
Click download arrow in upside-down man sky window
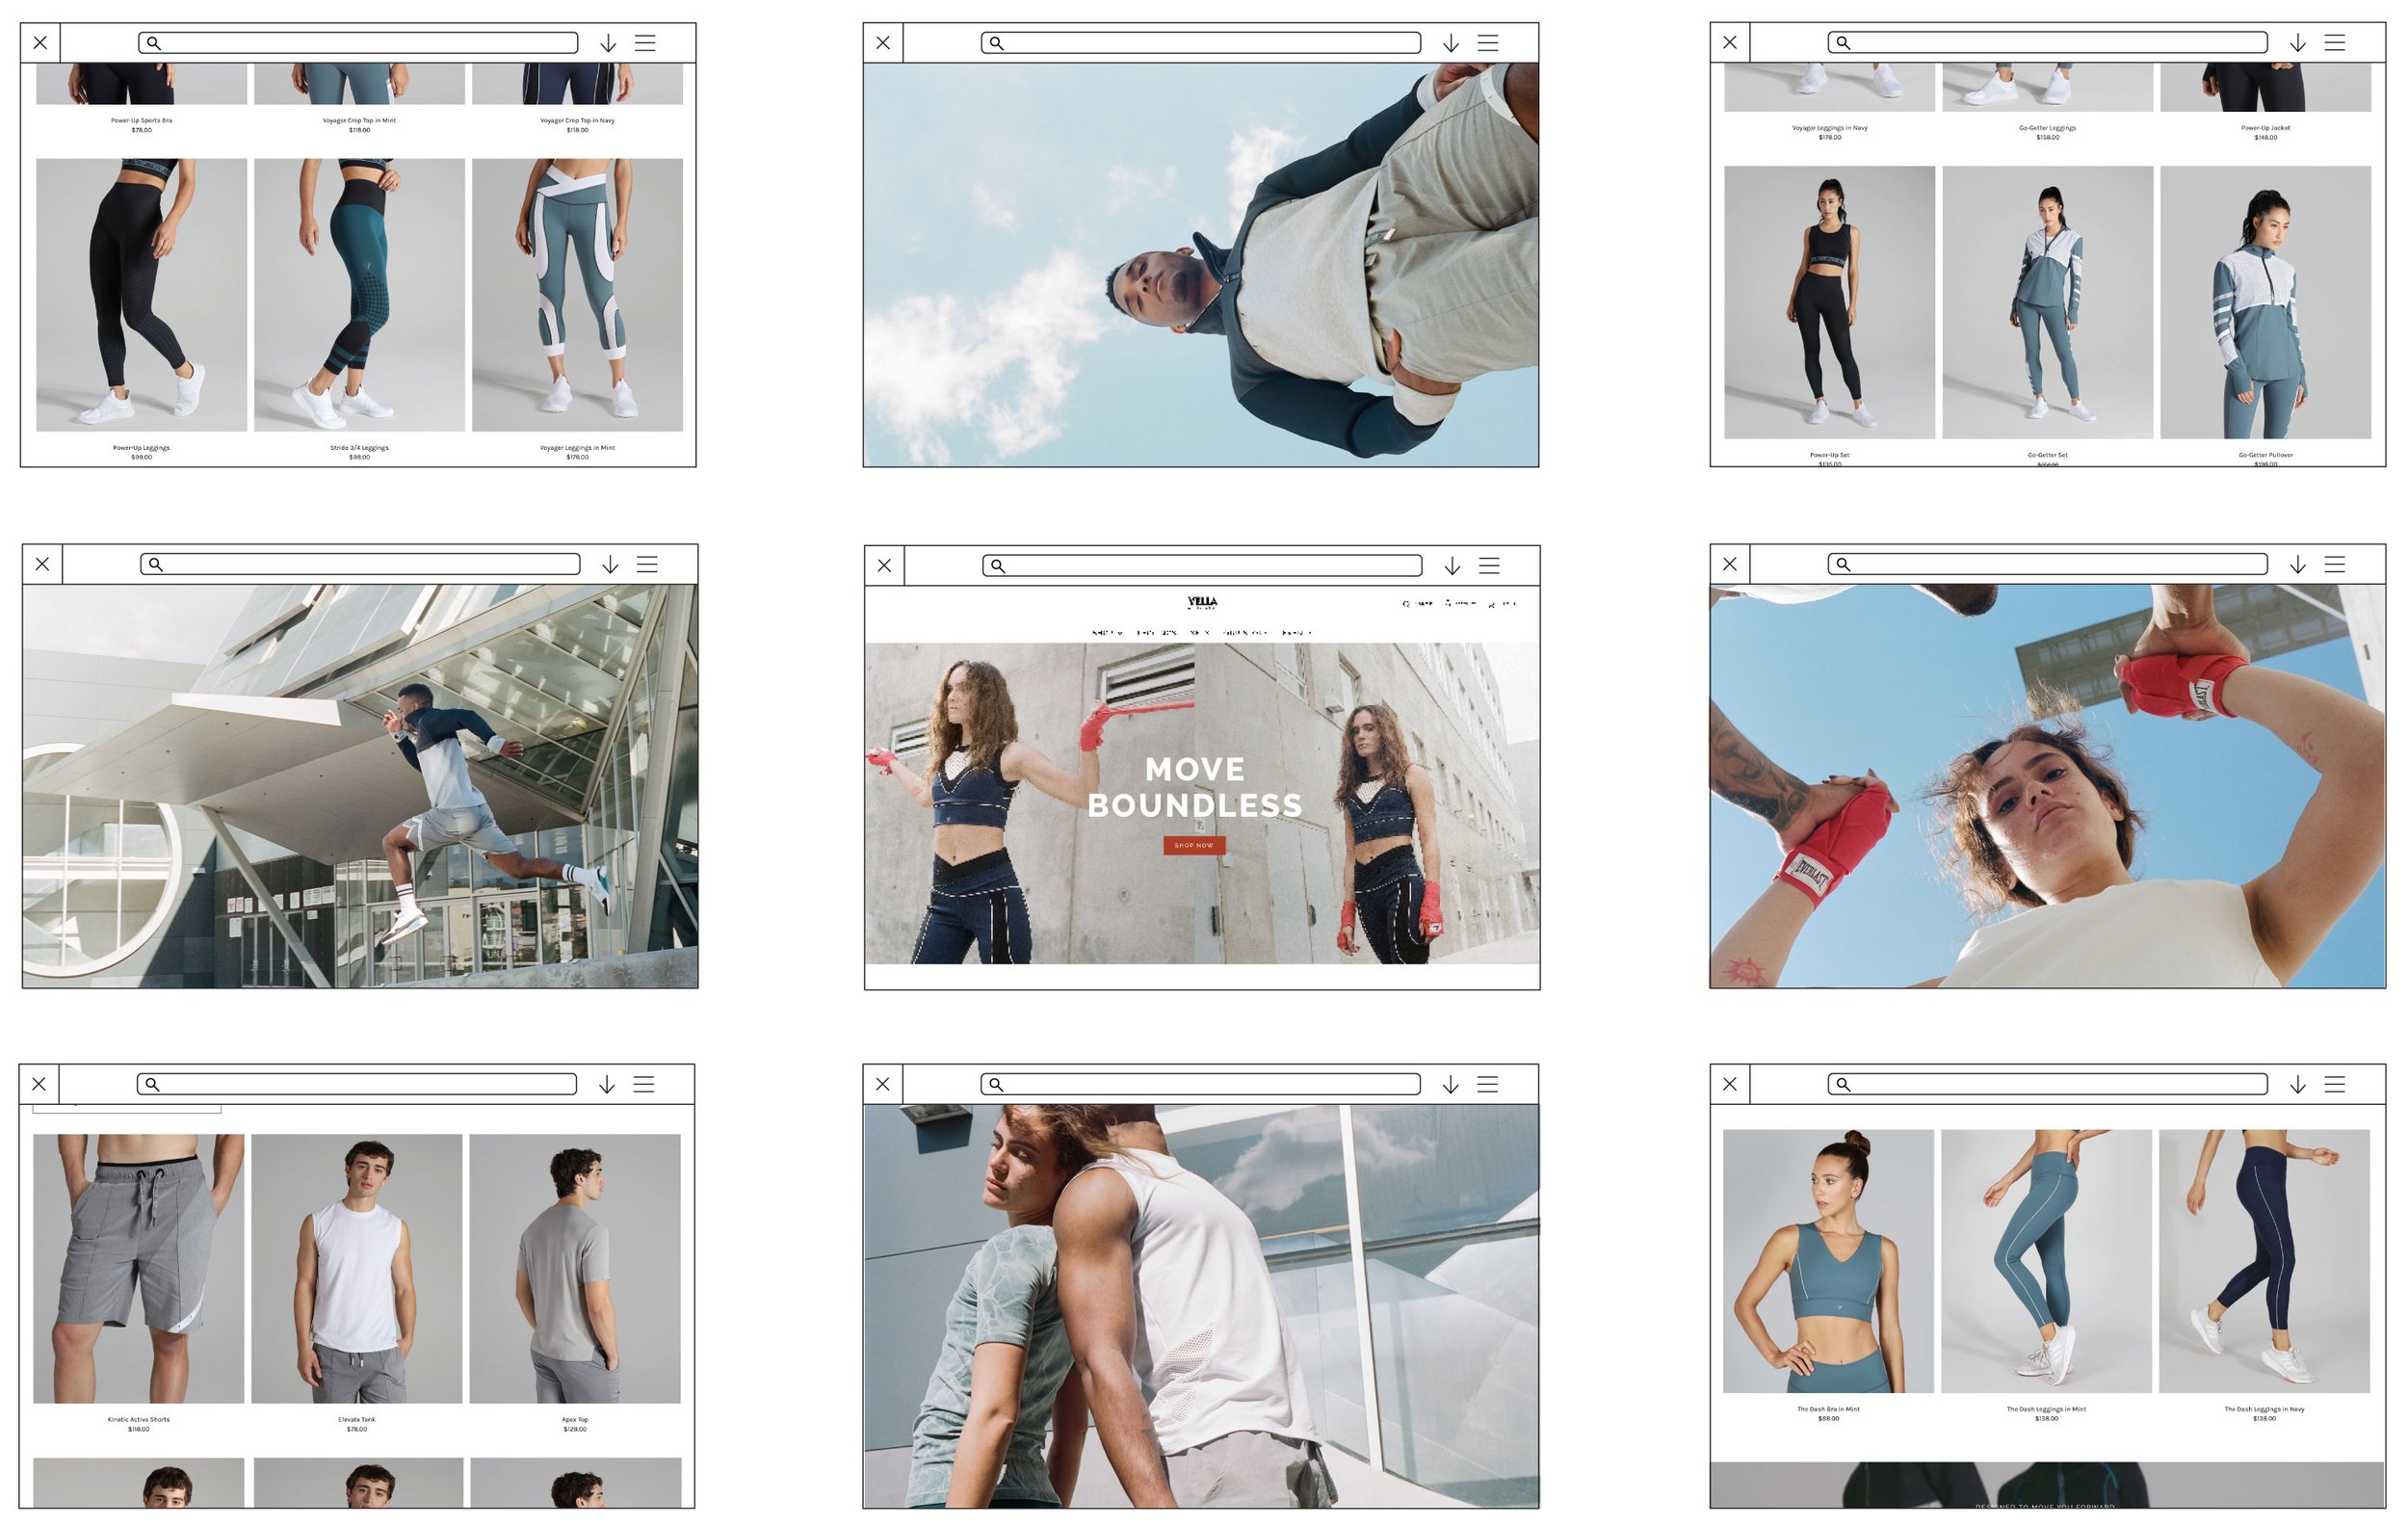click(x=1451, y=43)
